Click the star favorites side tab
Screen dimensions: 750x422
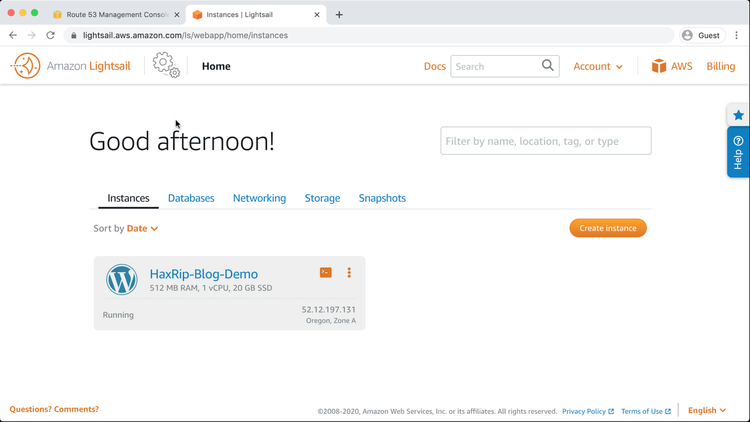pyautogui.click(x=738, y=115)
